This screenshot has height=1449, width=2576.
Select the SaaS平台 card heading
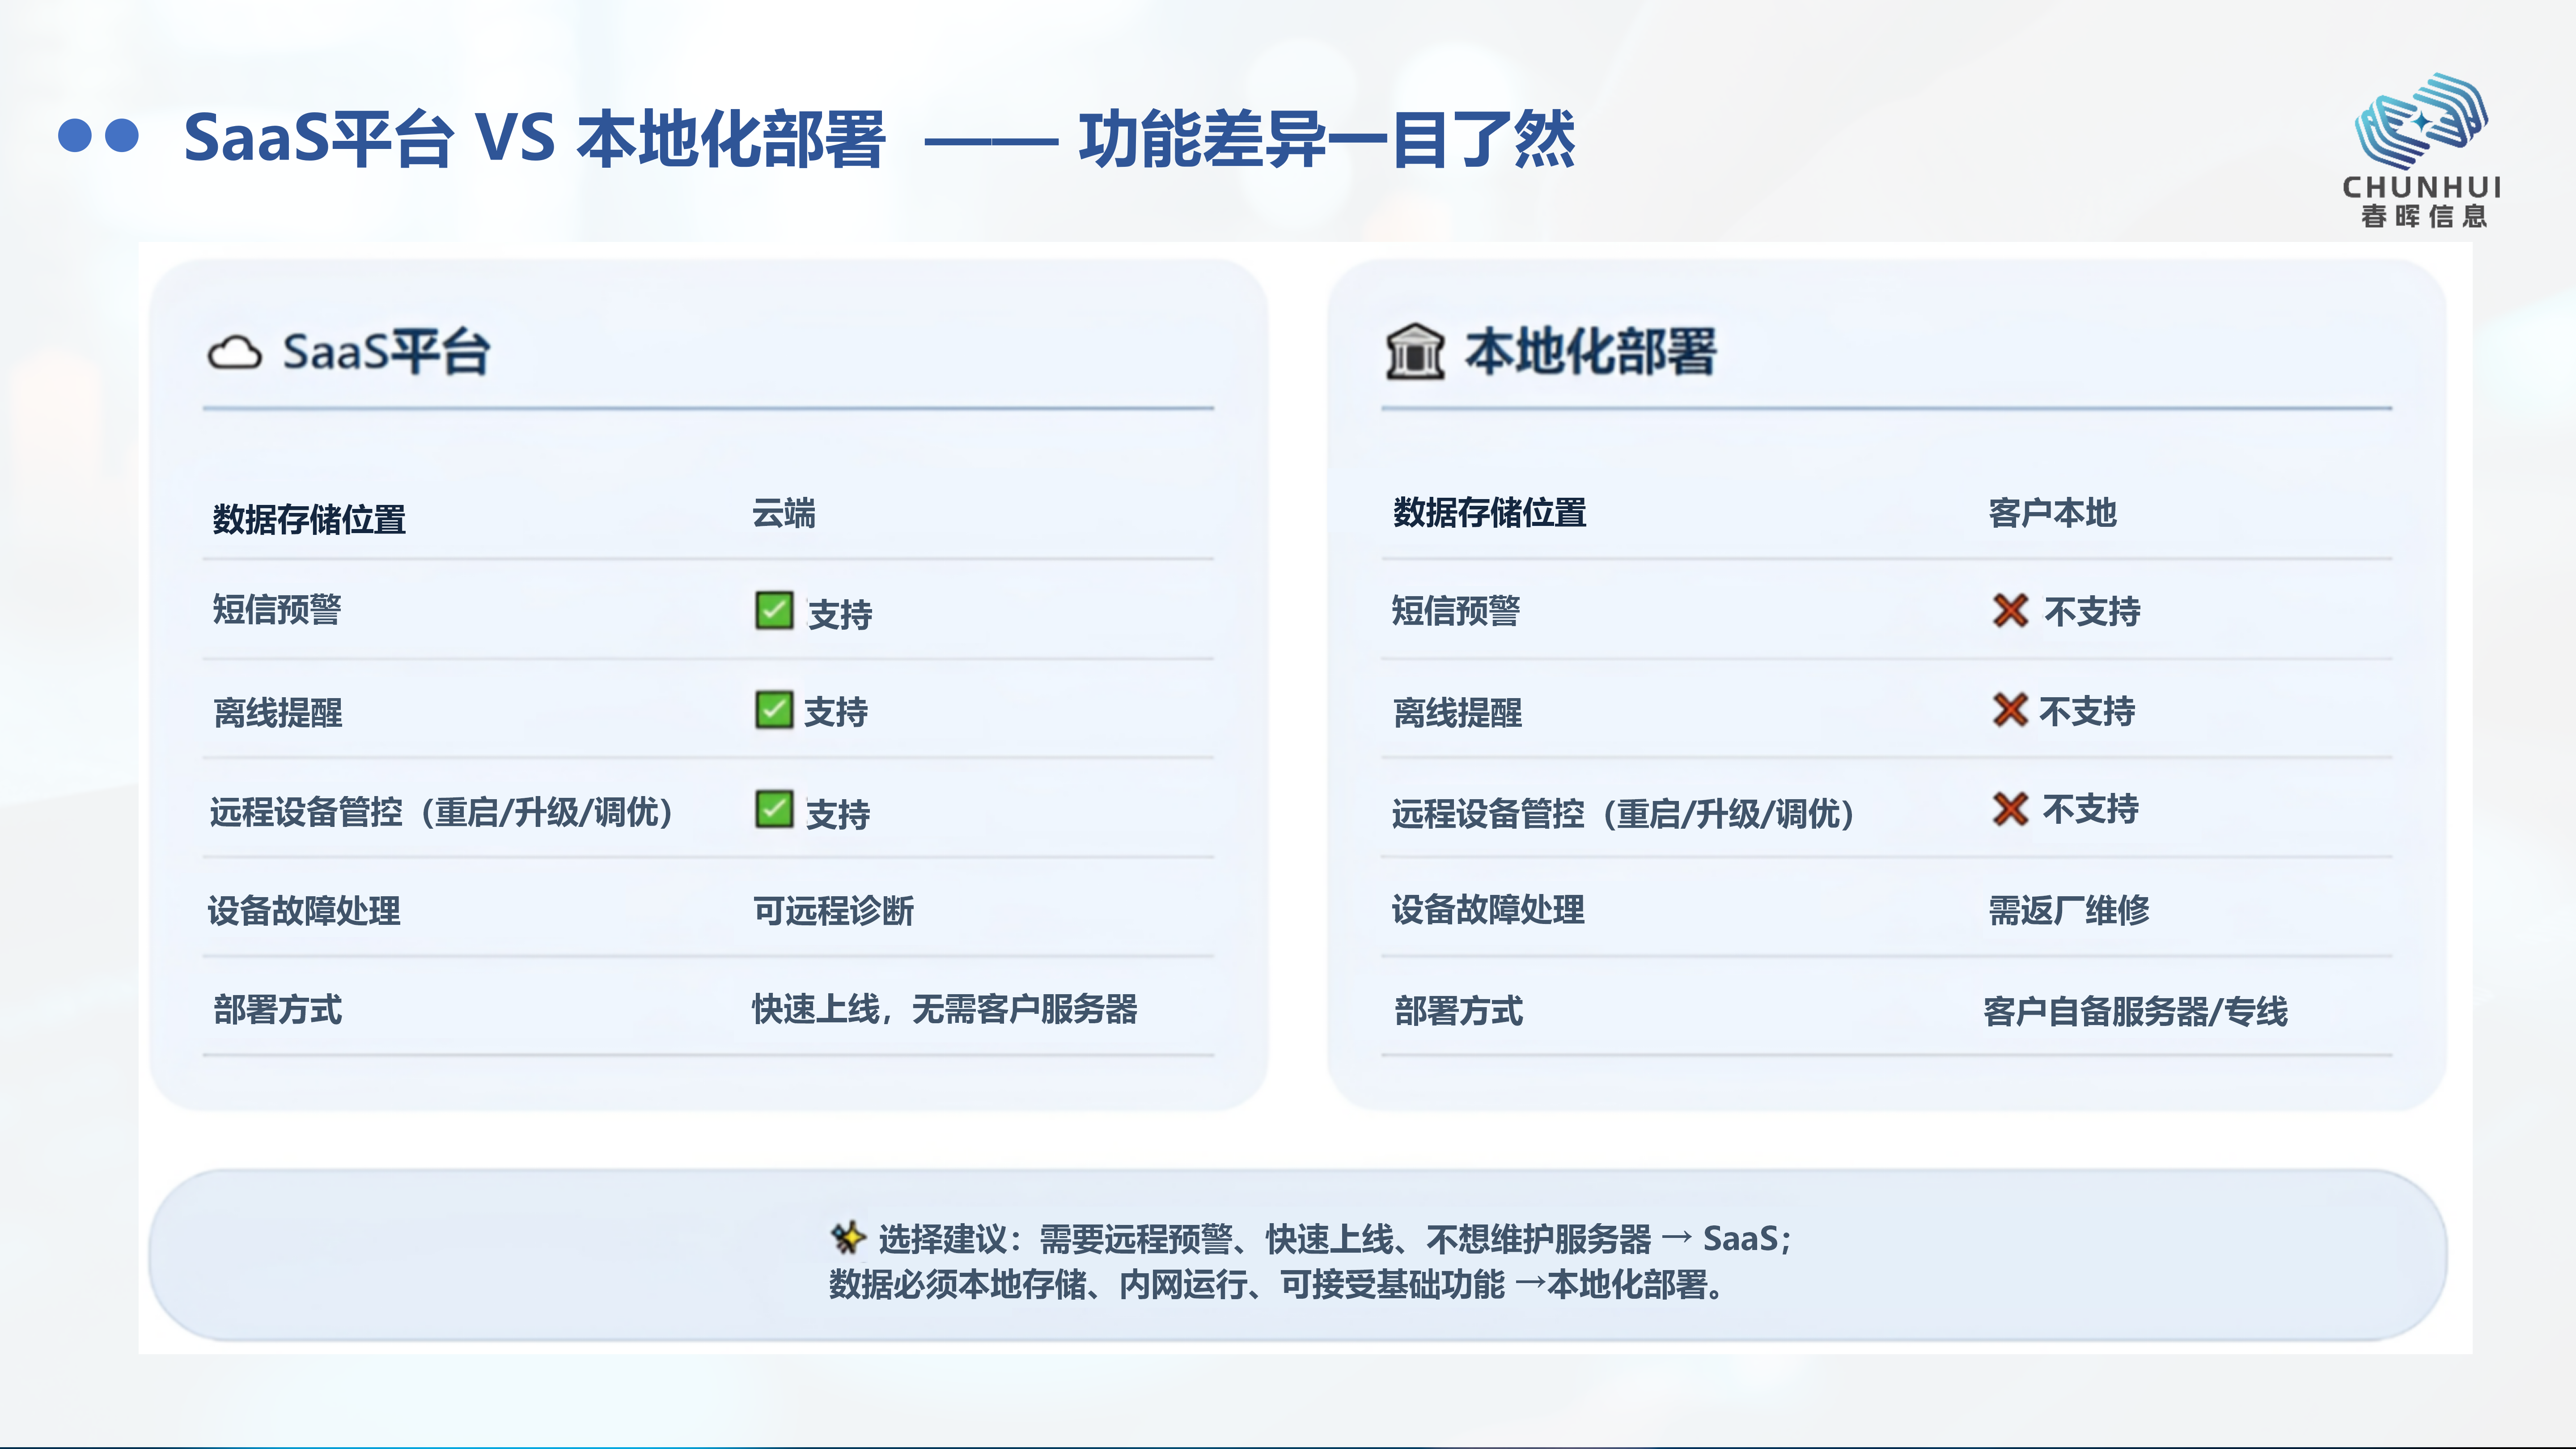click(386, 352)
